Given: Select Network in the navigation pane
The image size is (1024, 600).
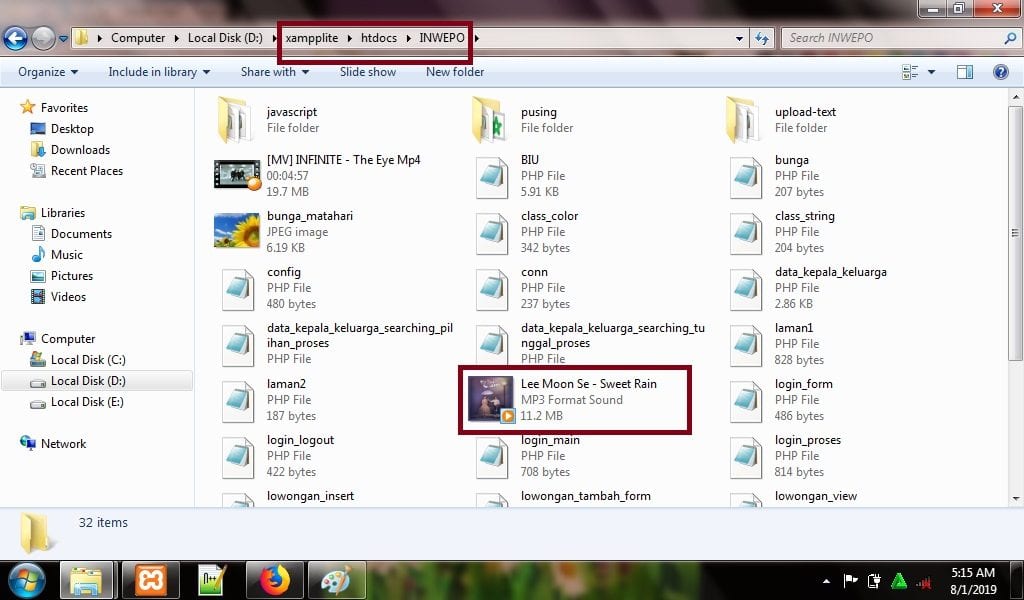Looking at the screenshot, I should (63, 444).
